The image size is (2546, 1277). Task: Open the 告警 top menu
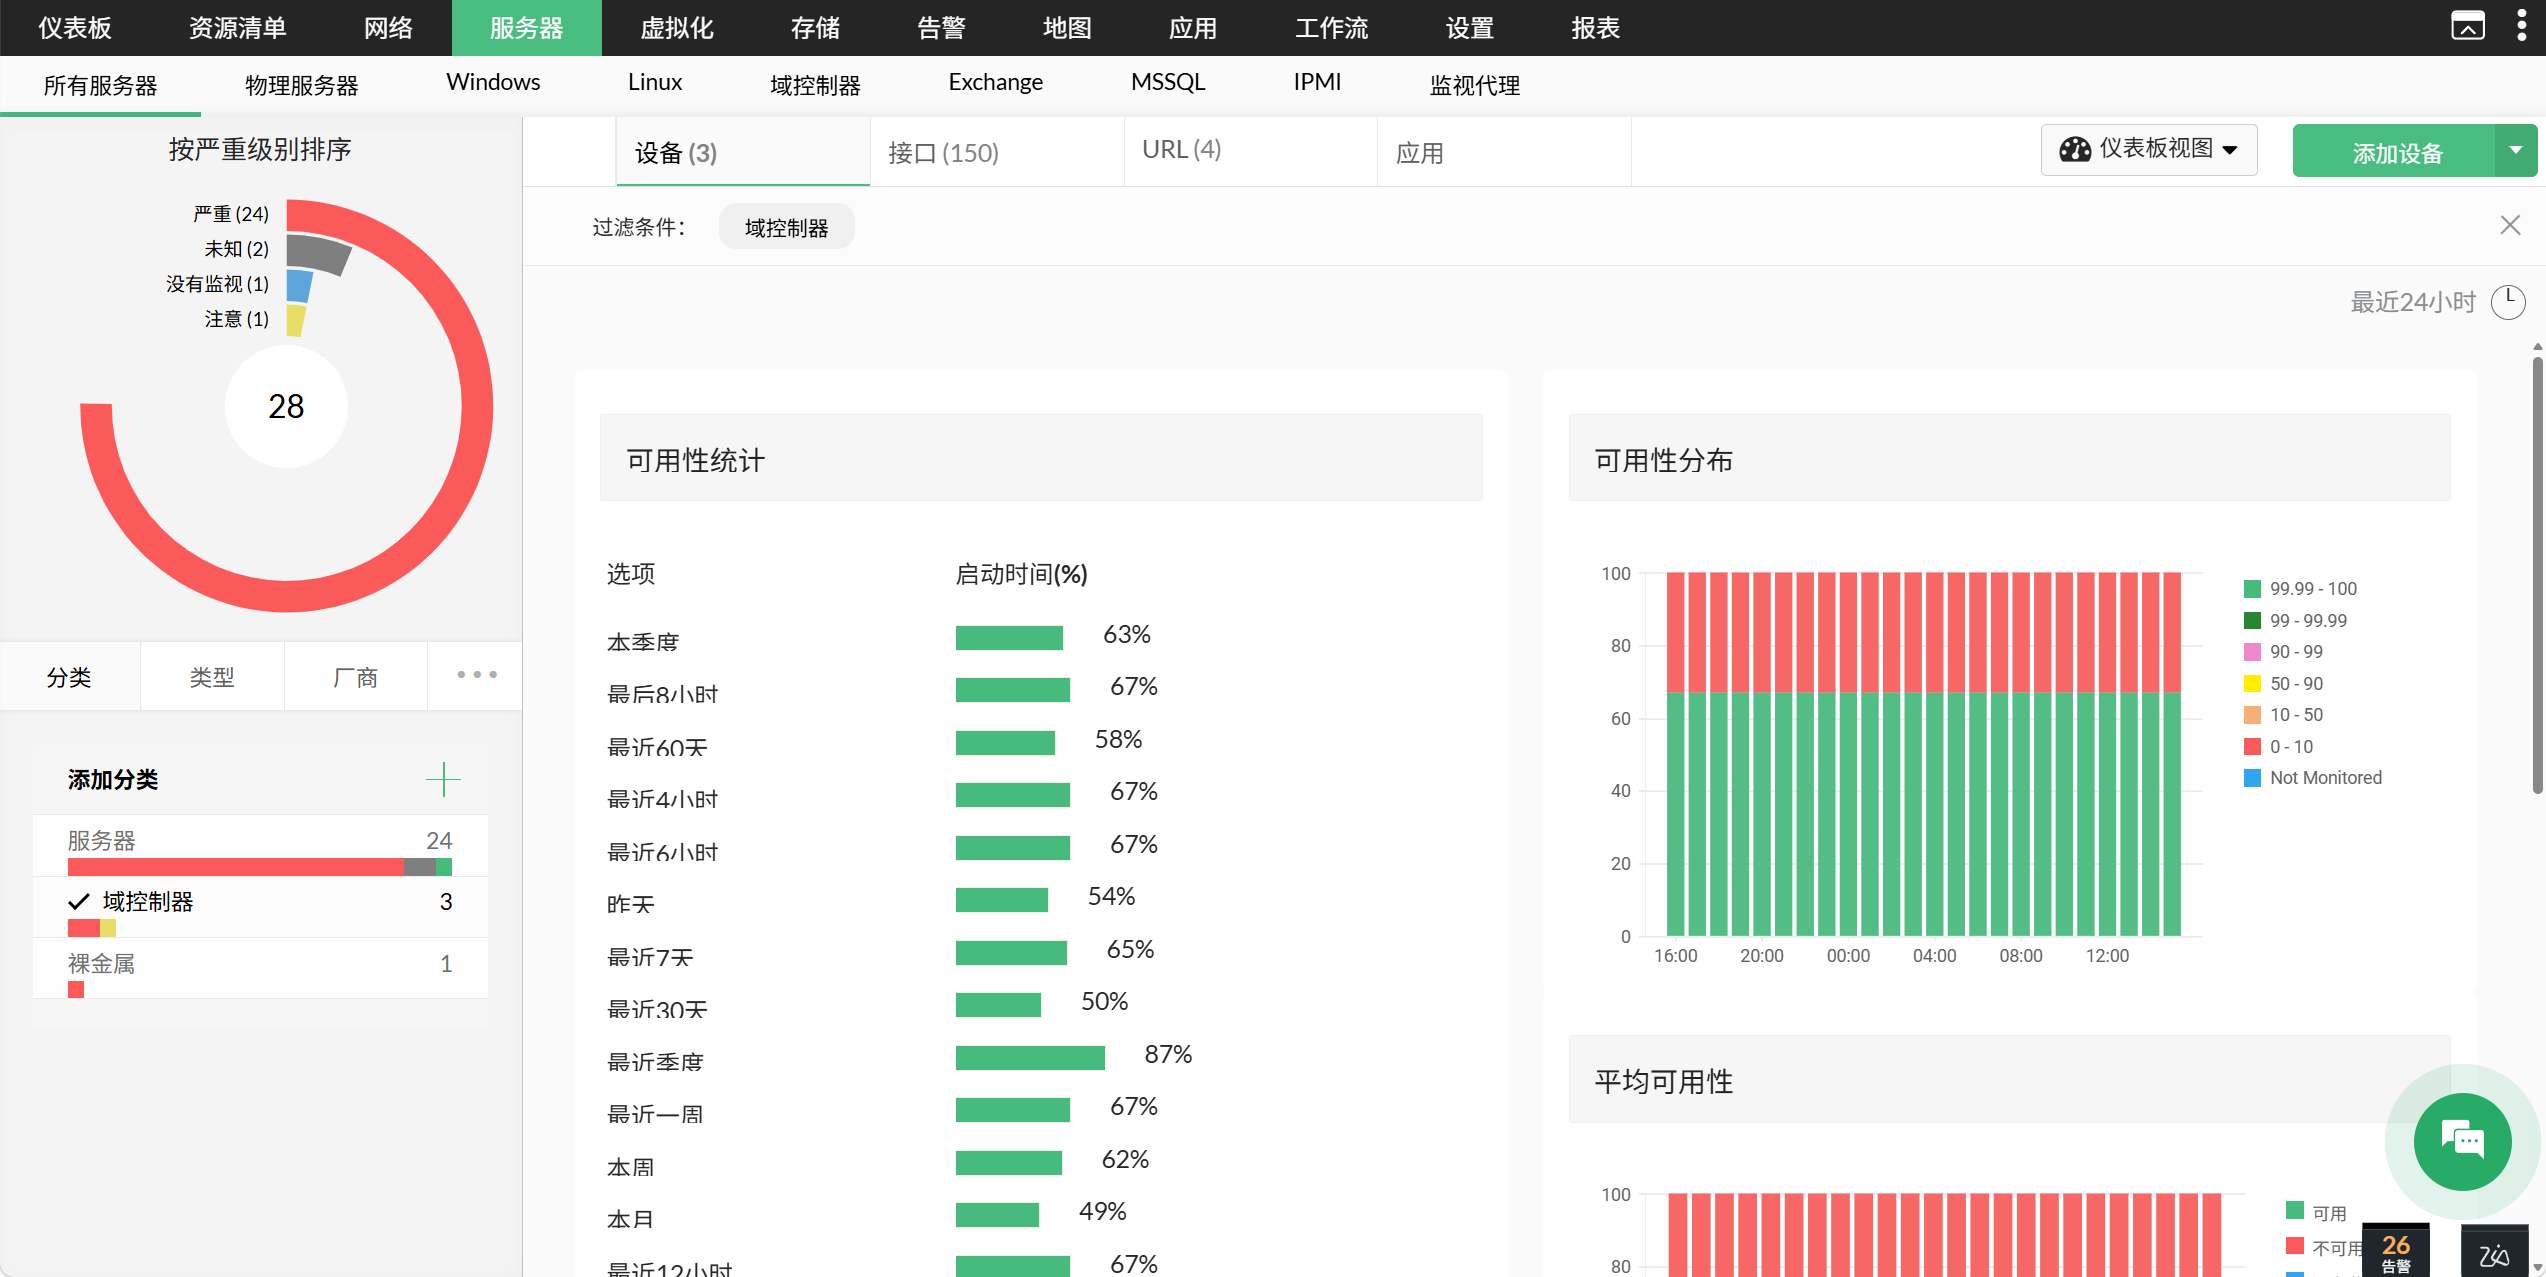click(x=941, y=28)
